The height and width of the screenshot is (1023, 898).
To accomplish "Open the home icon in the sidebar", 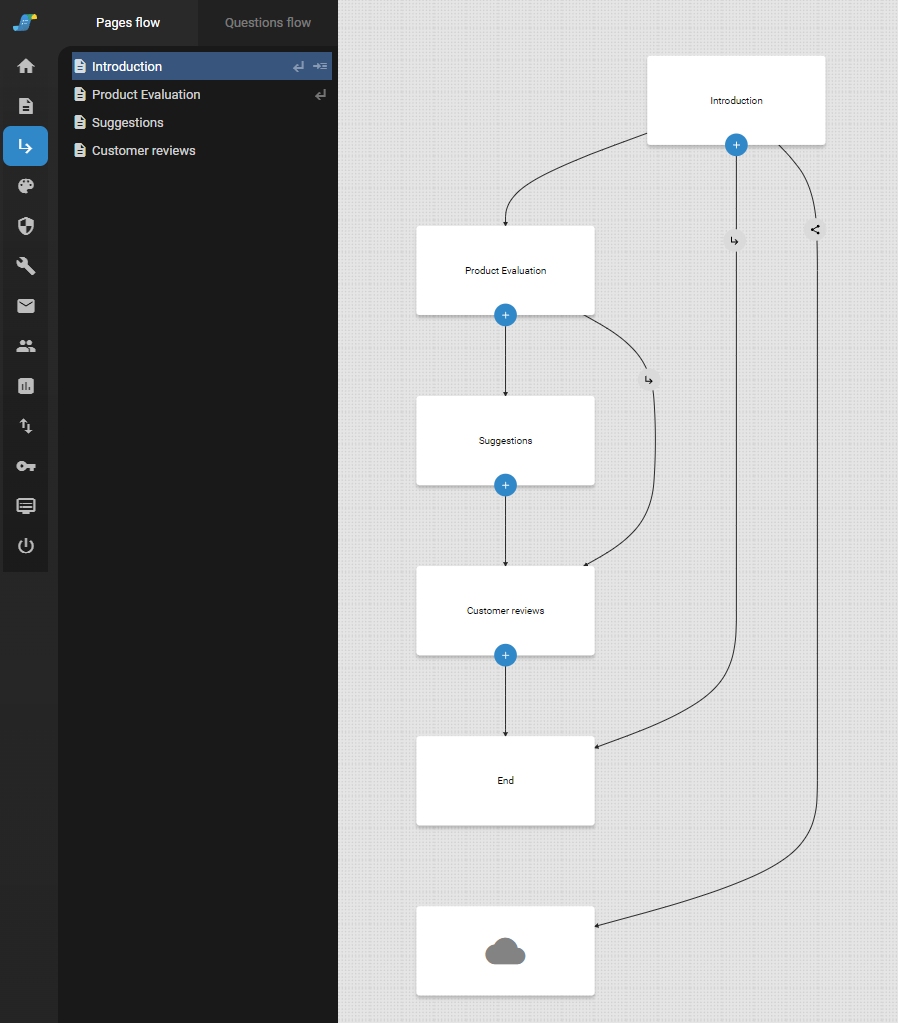I will [26, 66].
